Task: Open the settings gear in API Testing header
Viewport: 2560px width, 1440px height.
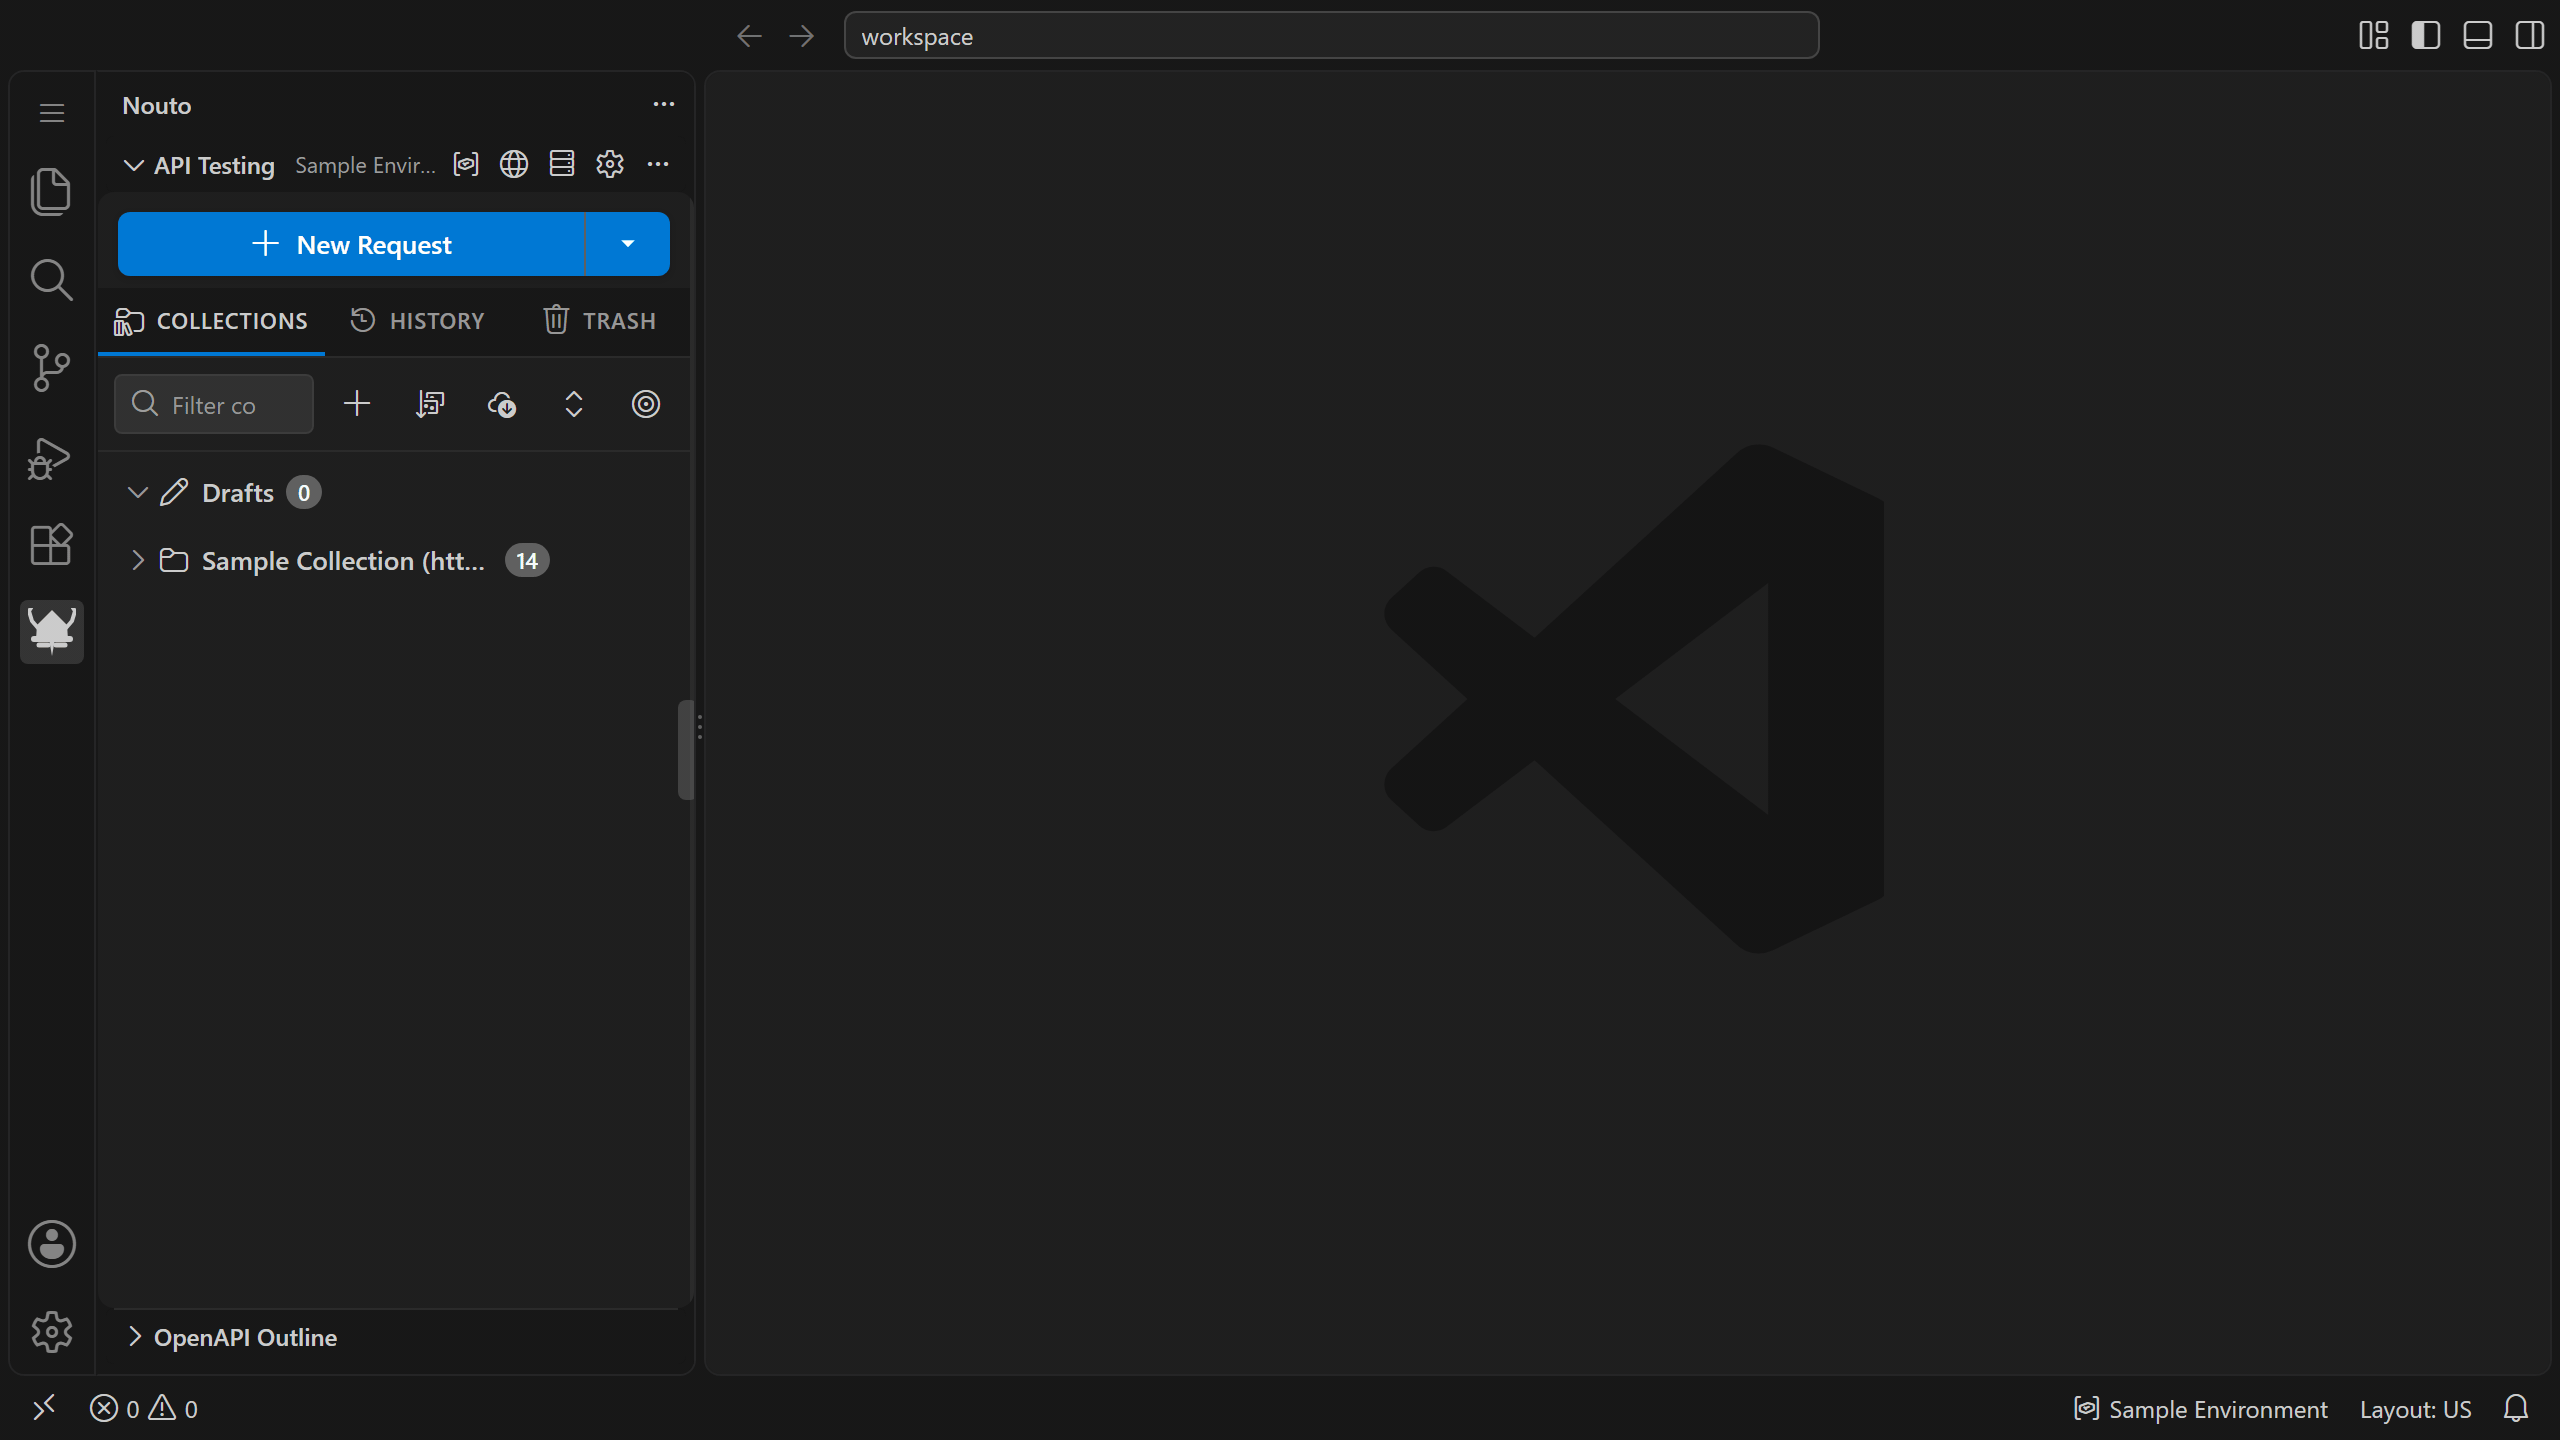Action: tap(610, 164)
